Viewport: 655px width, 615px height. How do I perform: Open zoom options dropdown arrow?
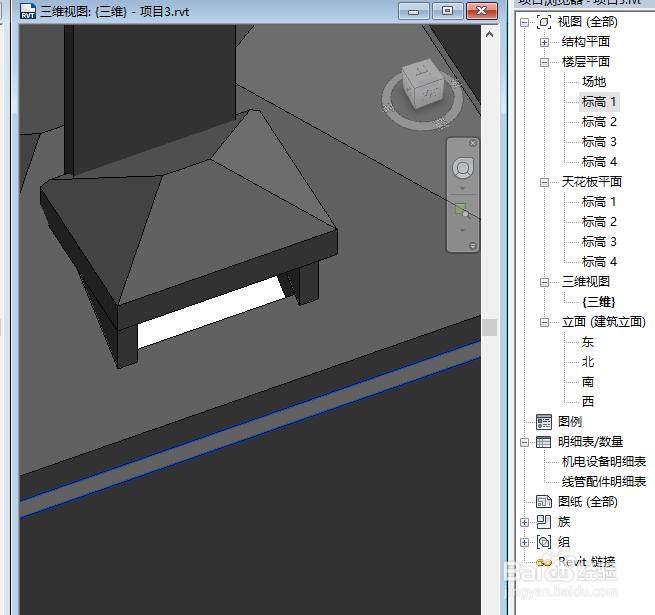click(x=462, y=230)
